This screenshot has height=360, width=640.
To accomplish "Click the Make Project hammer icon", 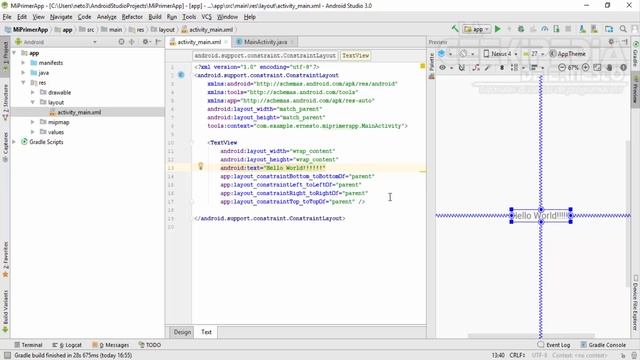I will coord(455,29).
